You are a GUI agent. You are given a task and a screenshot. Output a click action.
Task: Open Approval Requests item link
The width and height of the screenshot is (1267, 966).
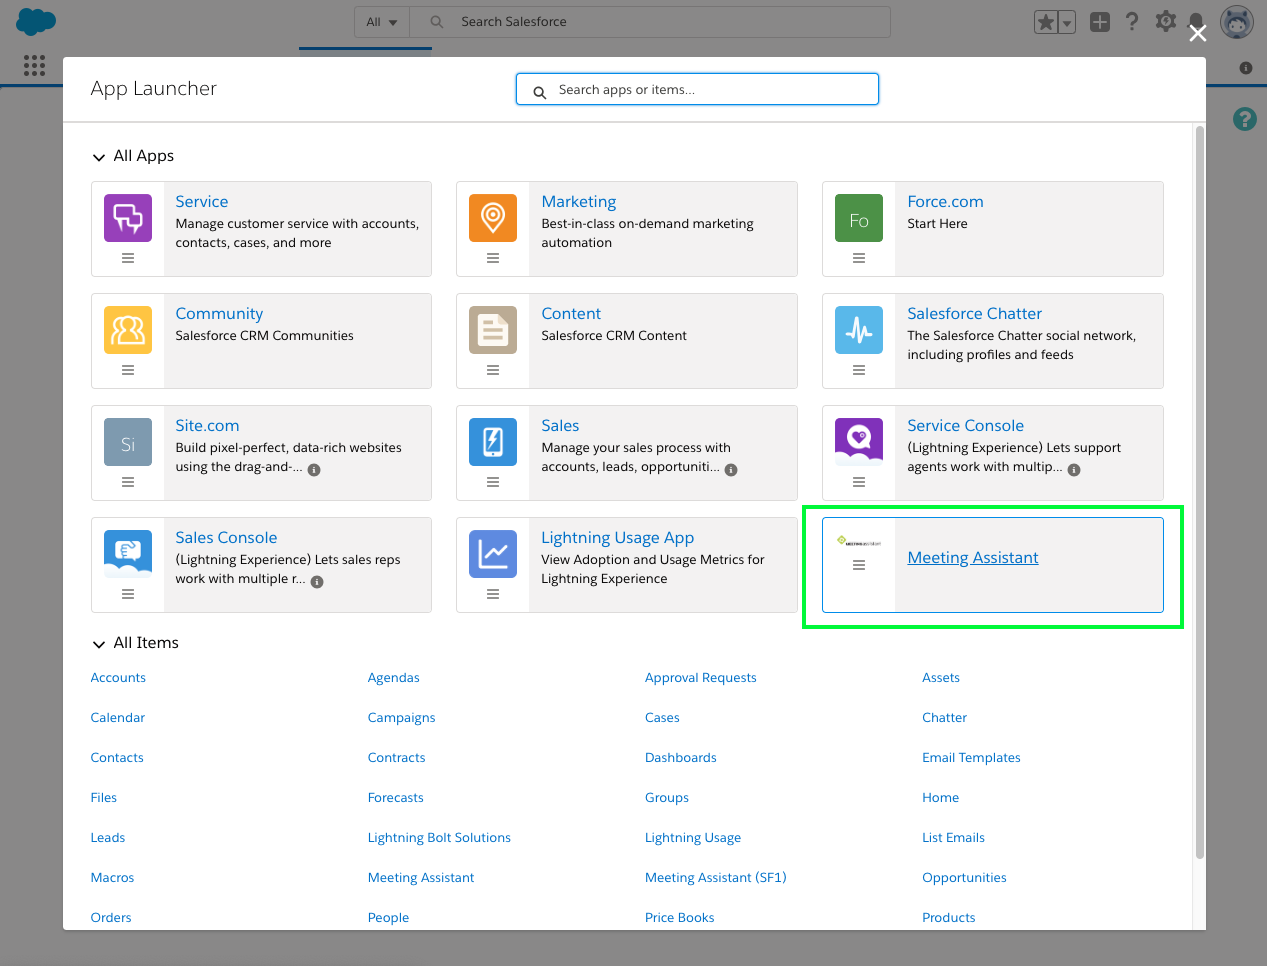[x=701, y=677]
